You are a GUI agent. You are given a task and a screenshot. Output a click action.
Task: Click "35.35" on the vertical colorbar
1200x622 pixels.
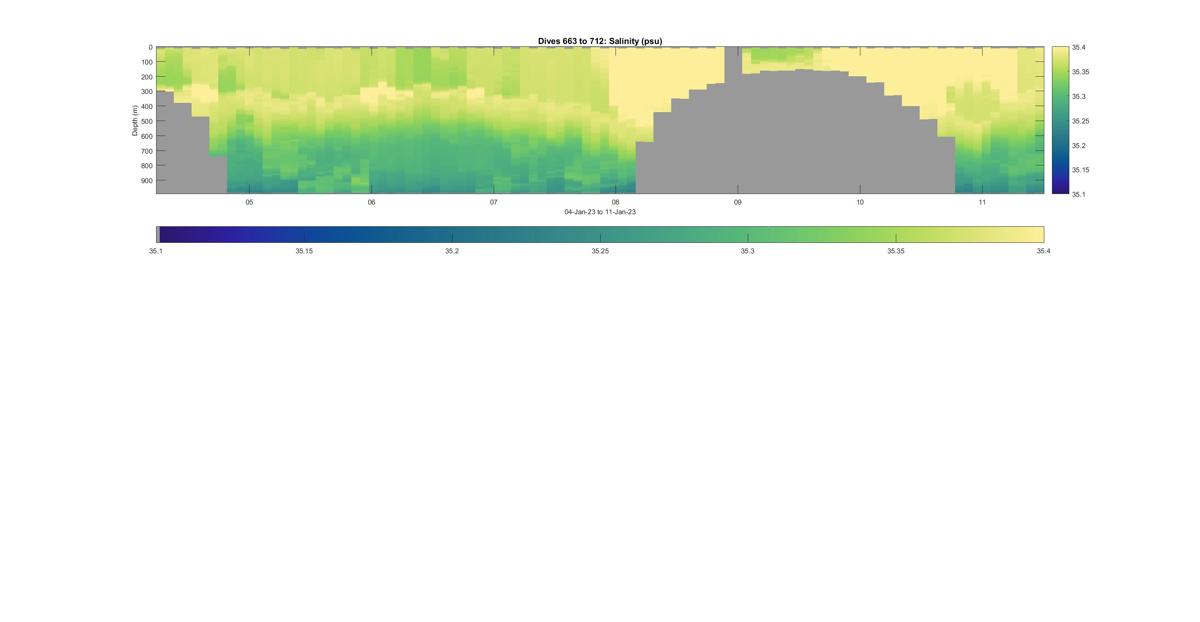(x=1081, y=72)
